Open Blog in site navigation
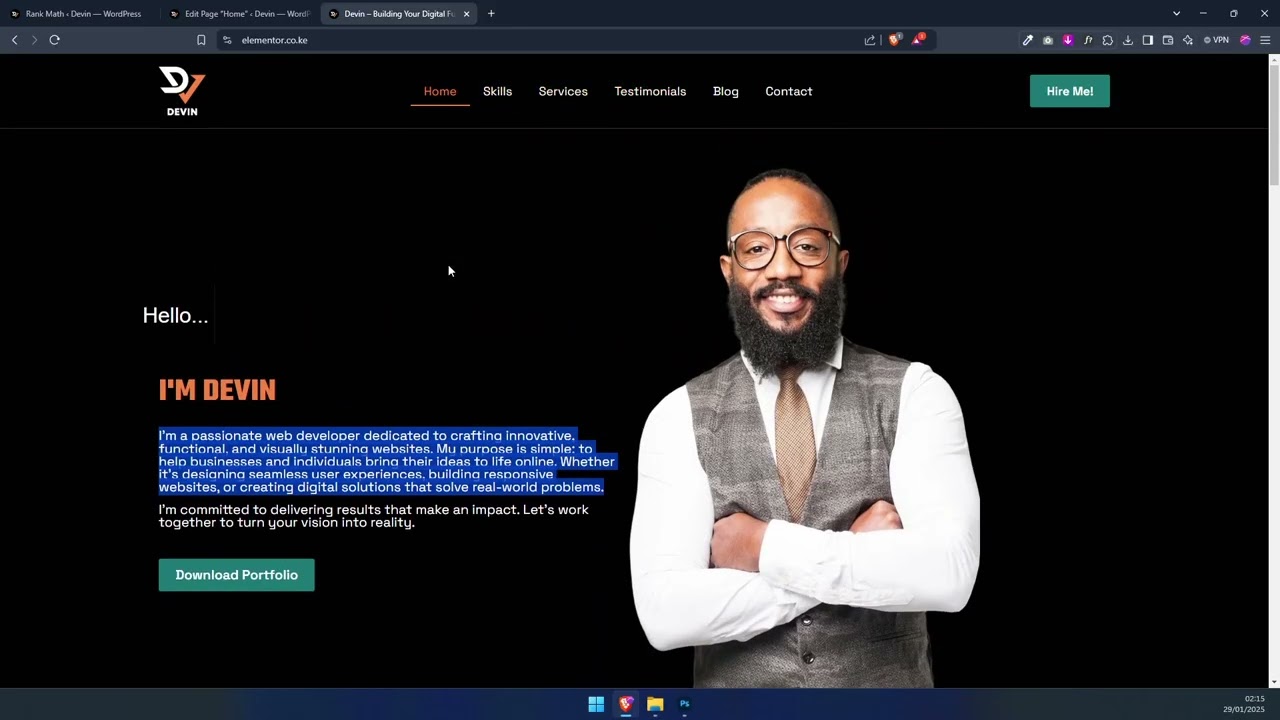Screen dimensions: 1280x720 click(x=726, y=91)
